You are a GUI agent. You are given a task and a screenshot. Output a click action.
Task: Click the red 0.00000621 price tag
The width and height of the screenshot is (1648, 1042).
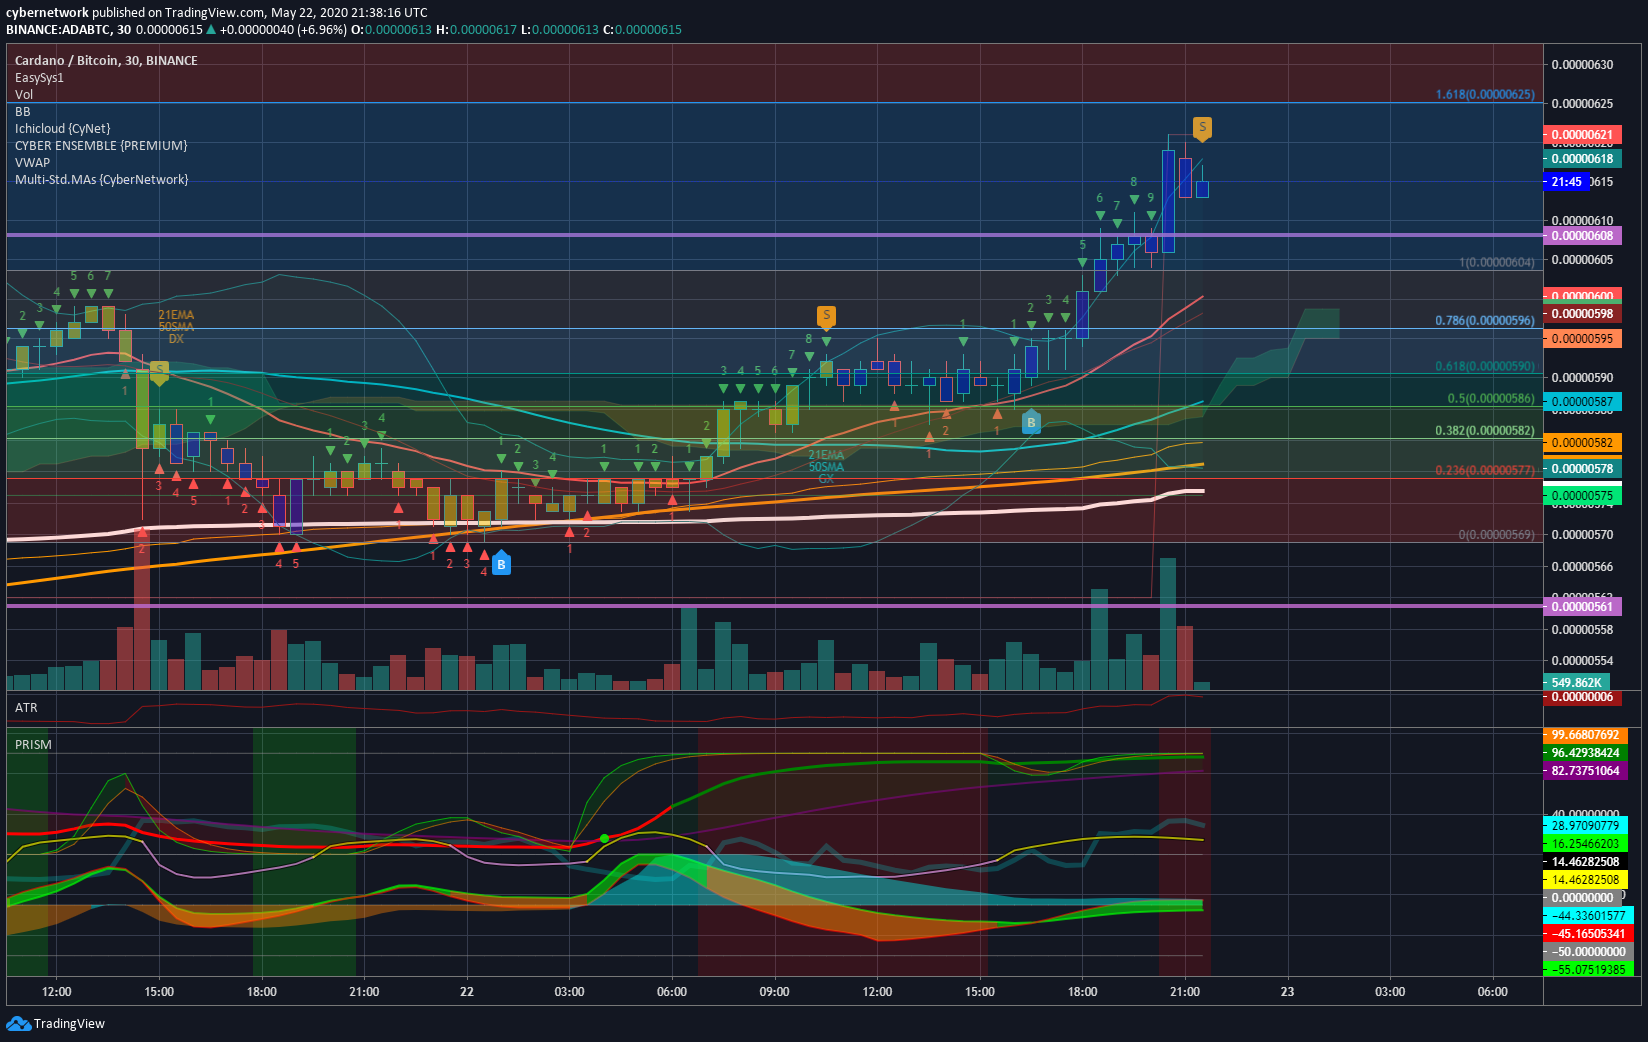(x=1583, y=135)
